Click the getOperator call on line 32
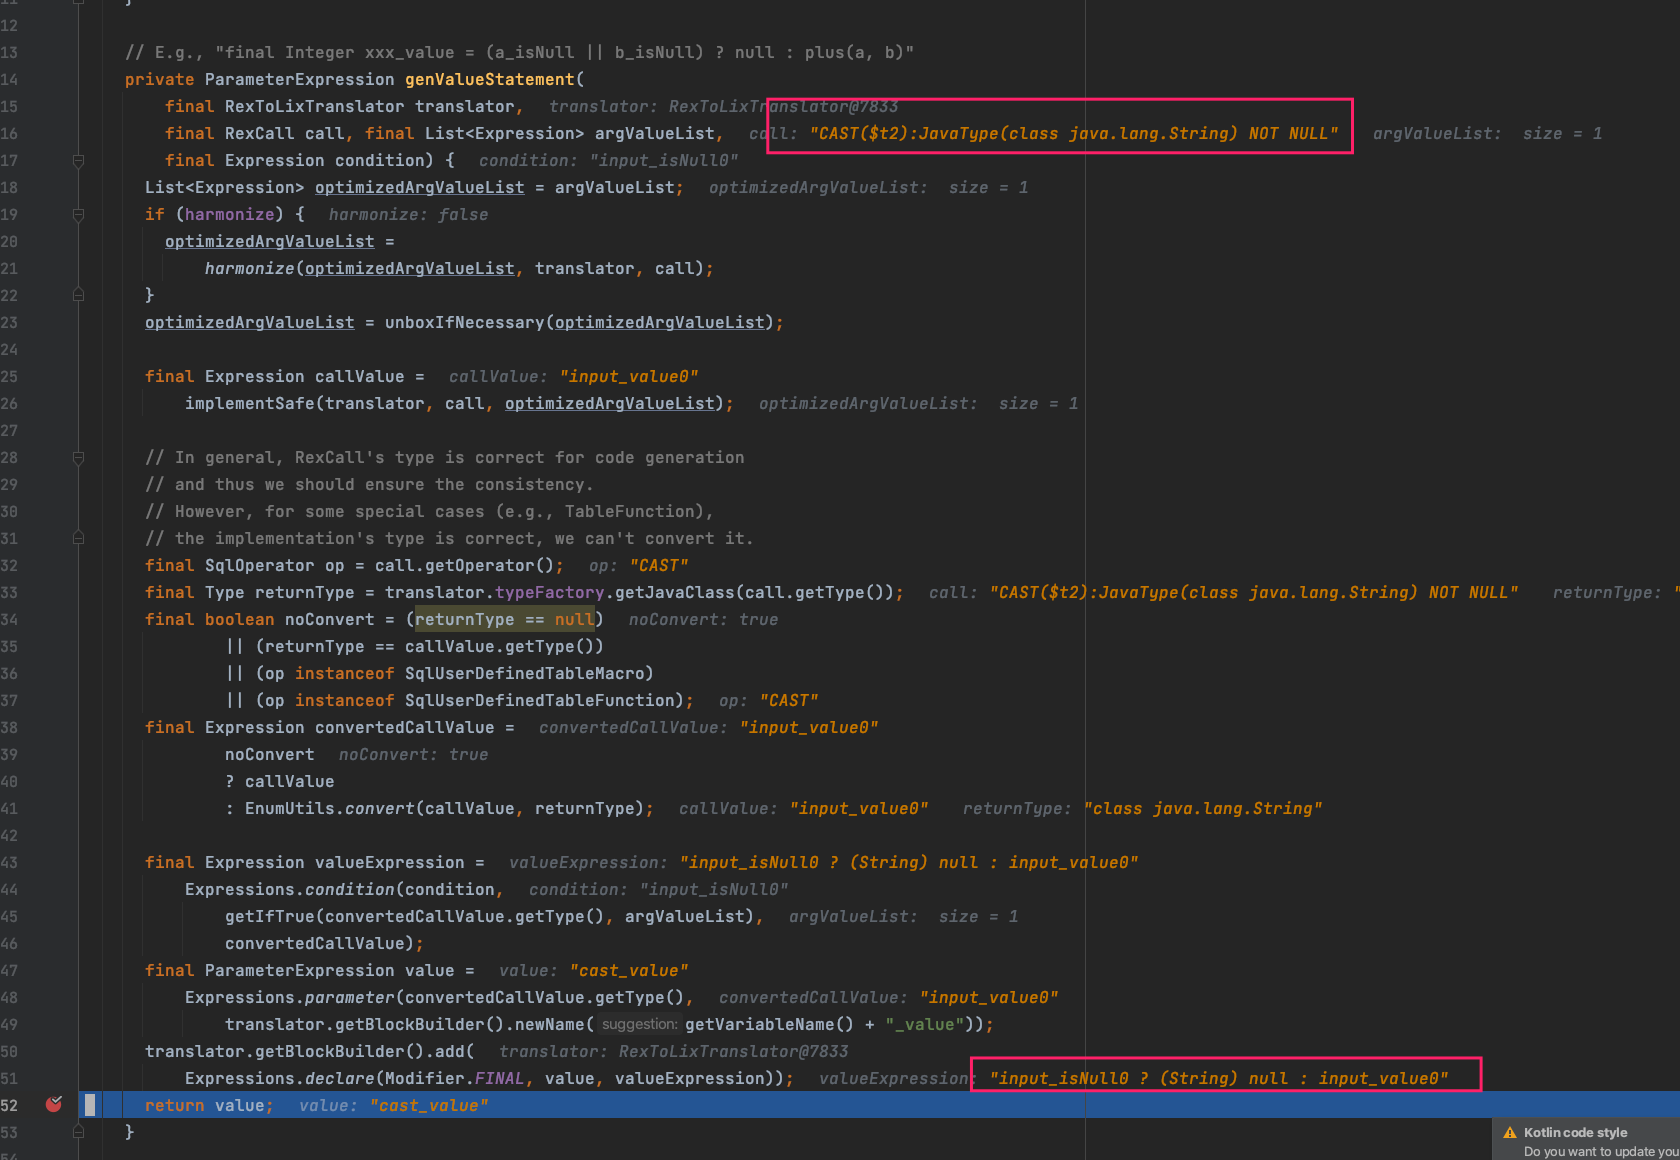Screen dimensions: 1680x1160 (x=480, y=565)
